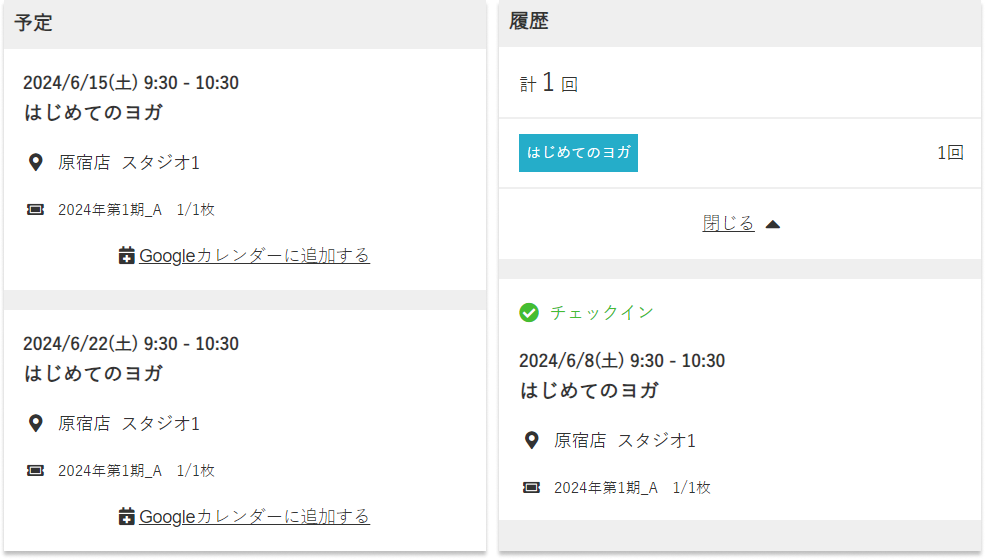The width and height of the screenshot is (985, 559).
Task: Click ticket icon in June 15 reservation
Action: (x=36, y=210)
